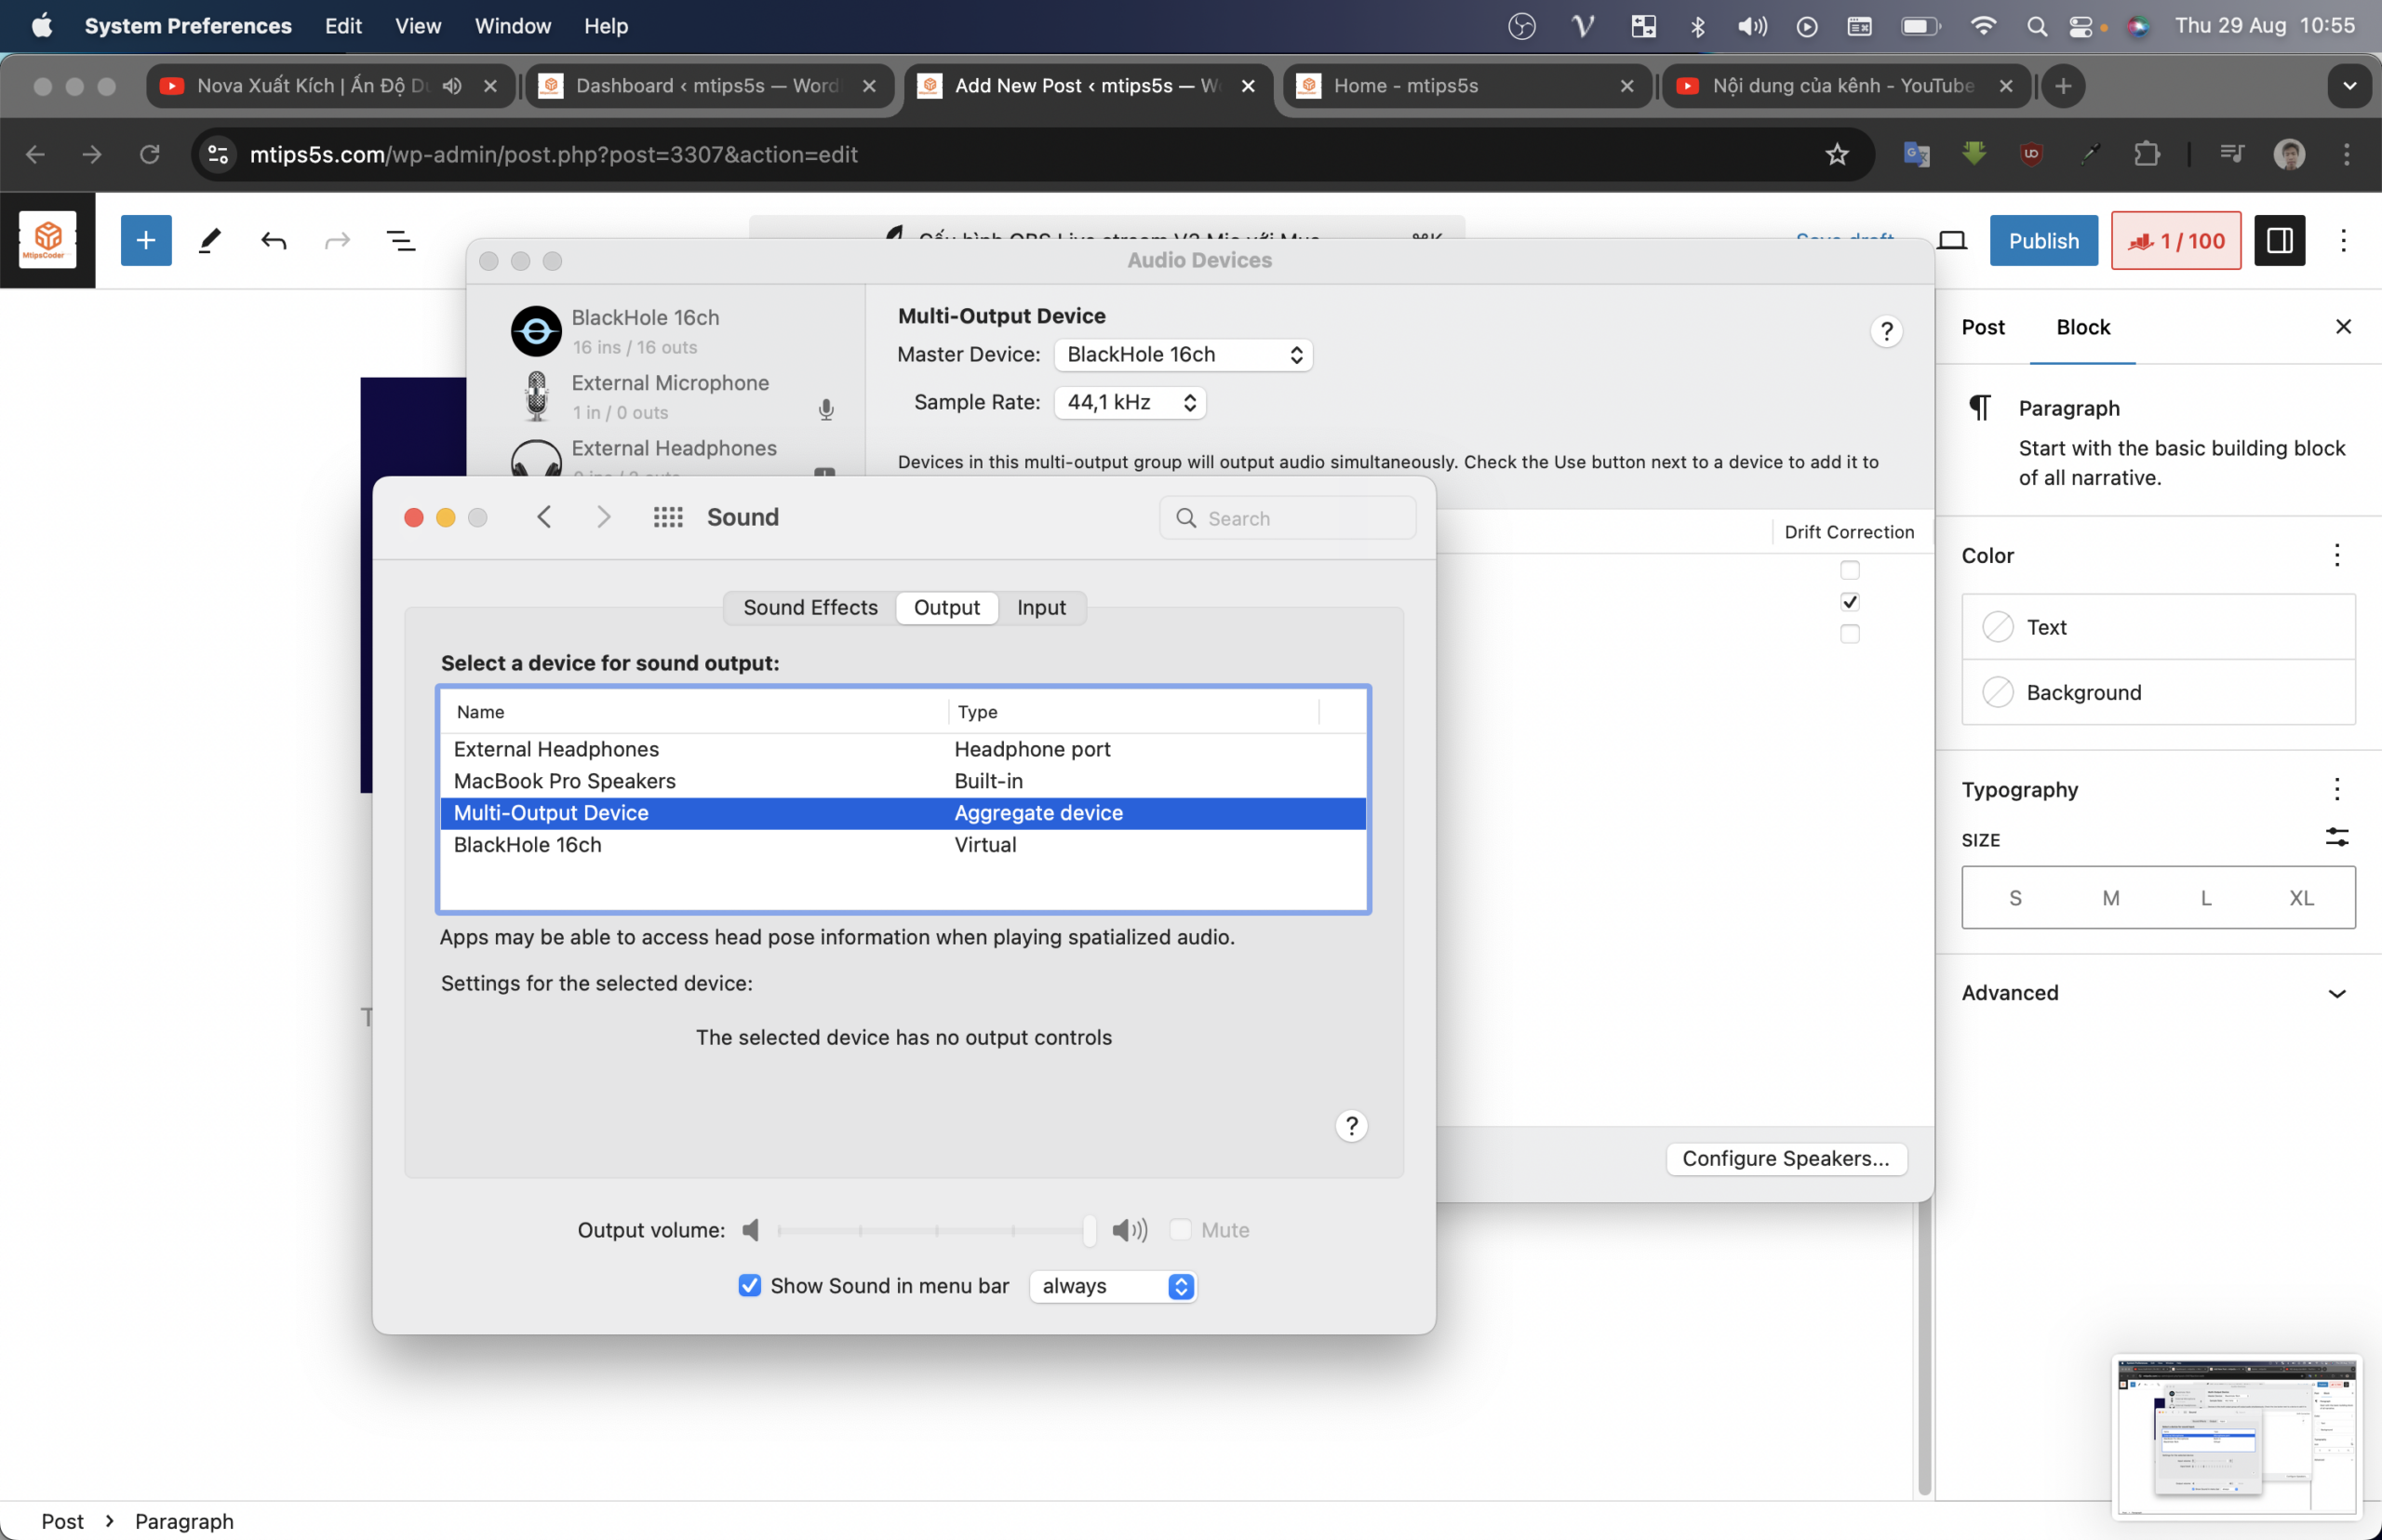Open the WordPress block inserter plus button
The width and height of the screenshot is (2382, 1540).
146,240
